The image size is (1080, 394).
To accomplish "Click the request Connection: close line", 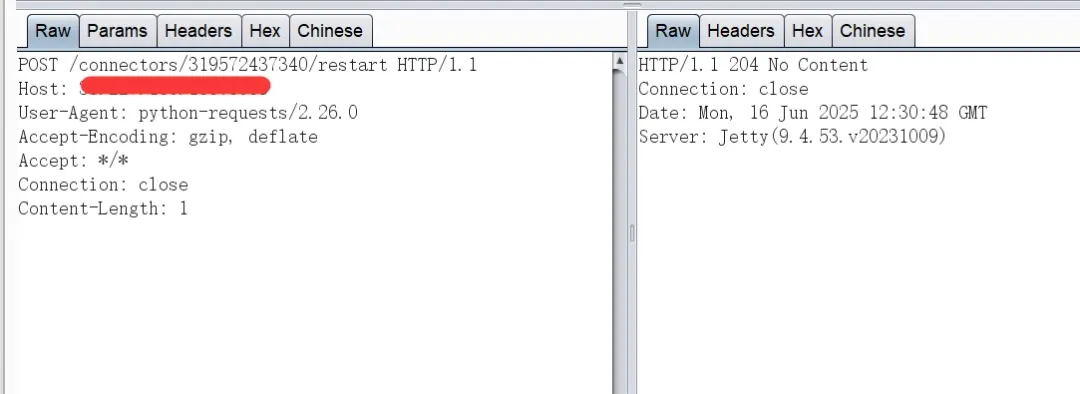I will click(103, 185).
